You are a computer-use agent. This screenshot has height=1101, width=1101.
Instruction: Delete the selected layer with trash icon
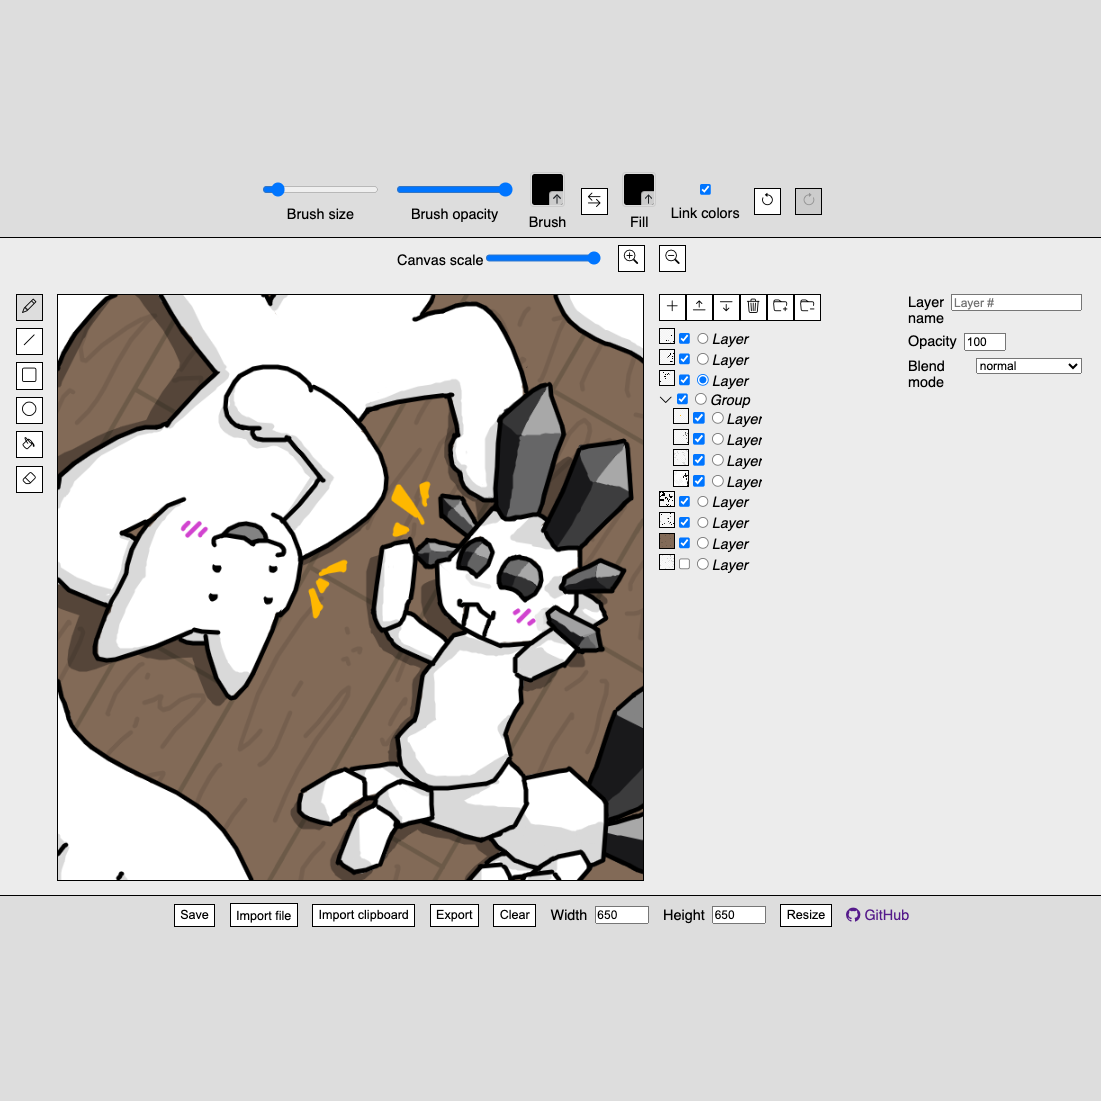click(753, 307)
